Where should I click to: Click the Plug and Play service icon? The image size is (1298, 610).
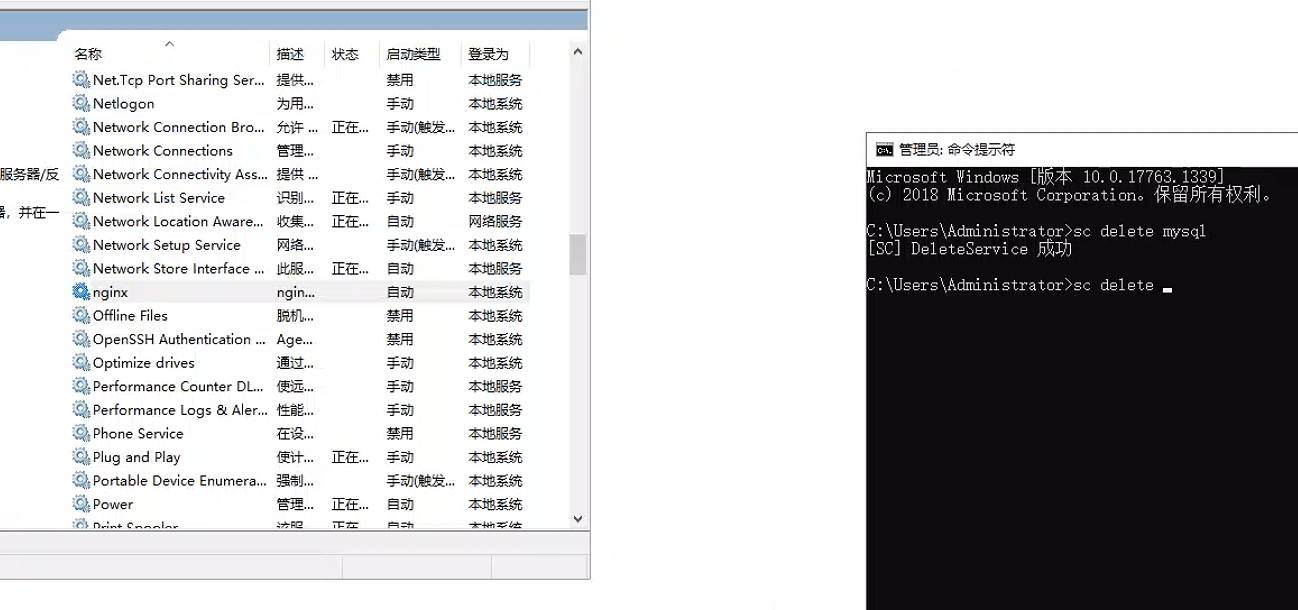pos(81,457)
